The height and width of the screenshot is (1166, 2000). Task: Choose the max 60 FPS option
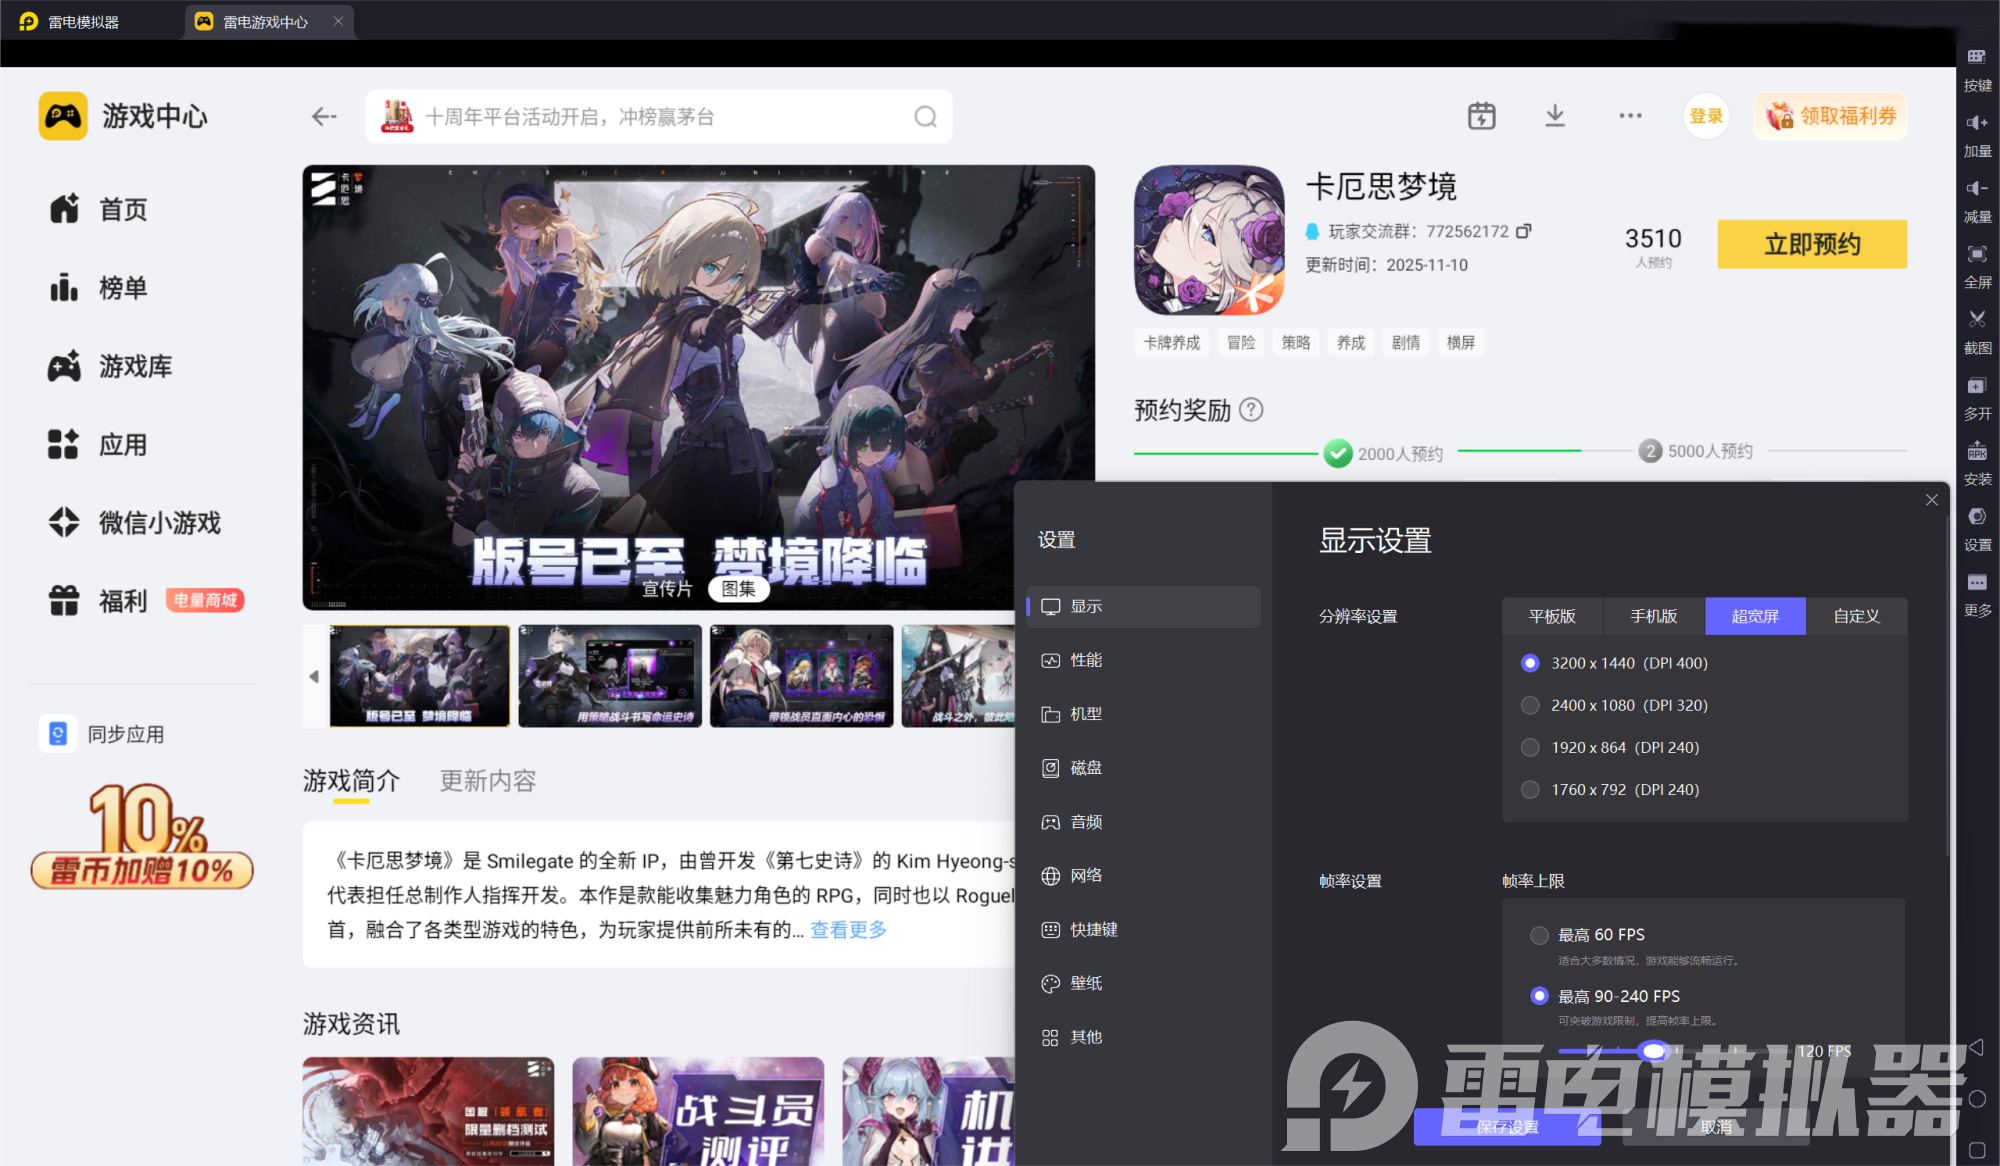pos(1540,935)
